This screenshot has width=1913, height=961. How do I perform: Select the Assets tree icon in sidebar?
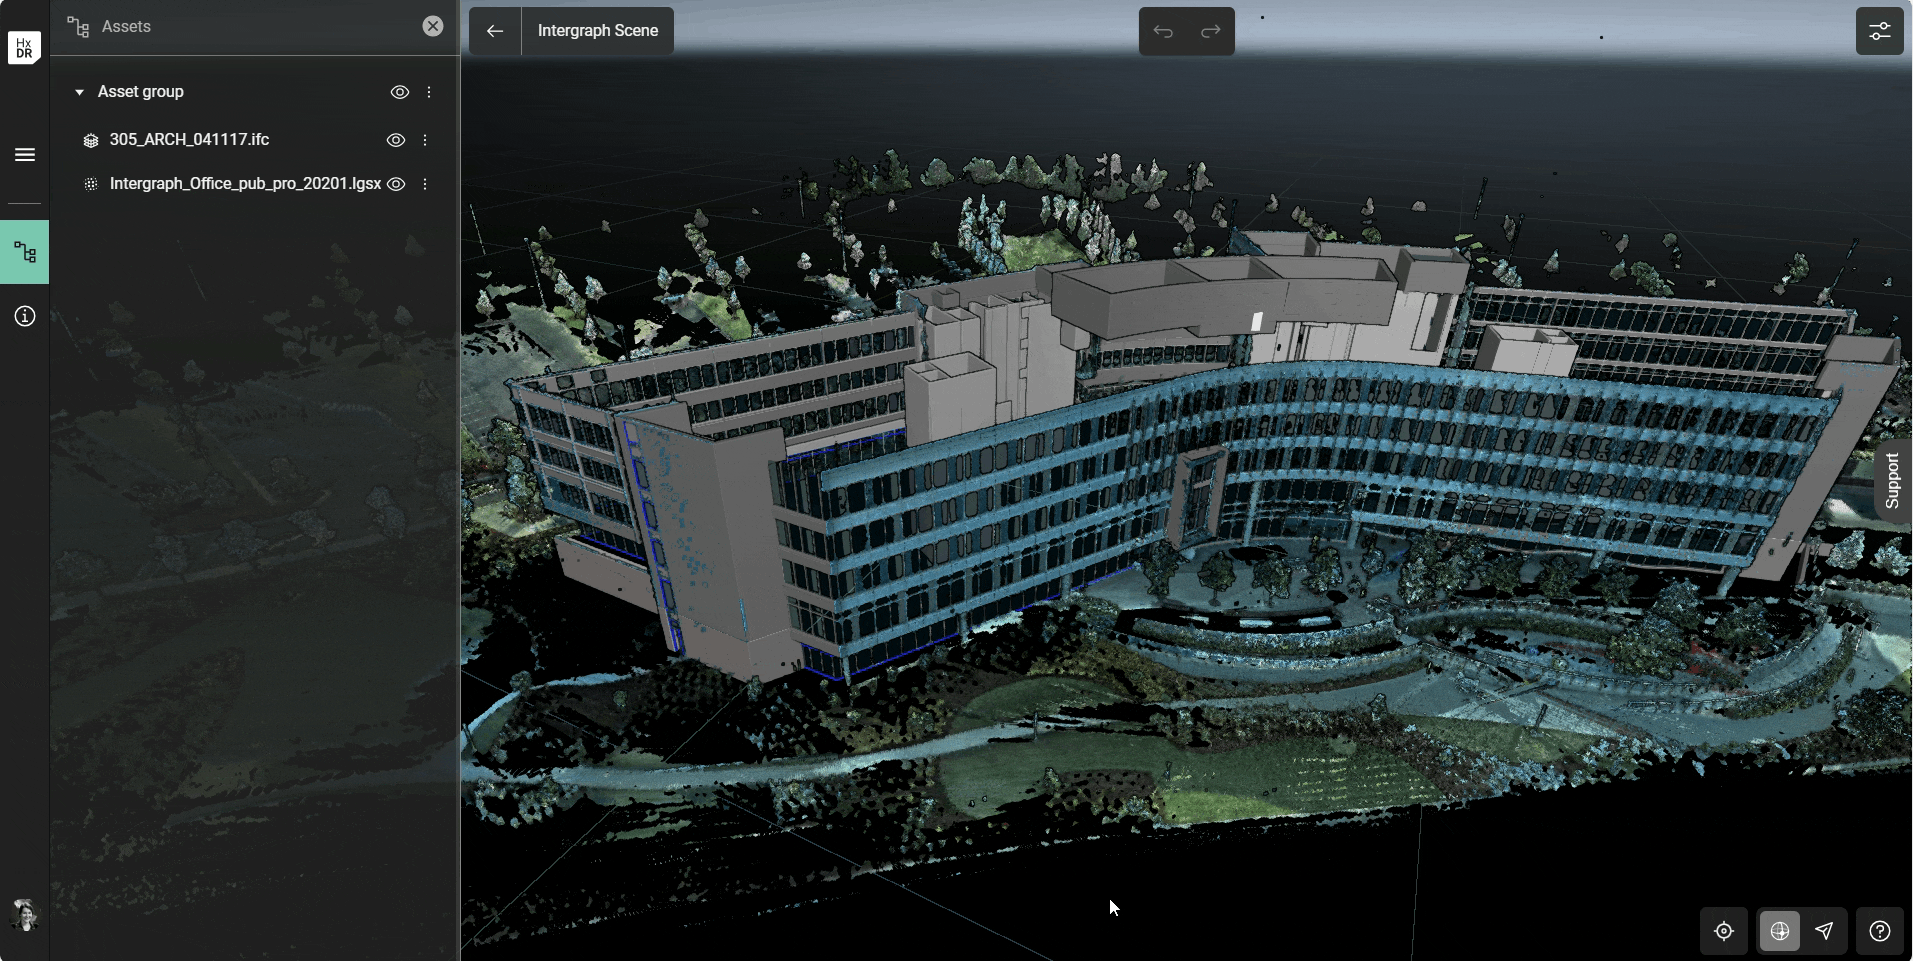(x=24, y=252)
